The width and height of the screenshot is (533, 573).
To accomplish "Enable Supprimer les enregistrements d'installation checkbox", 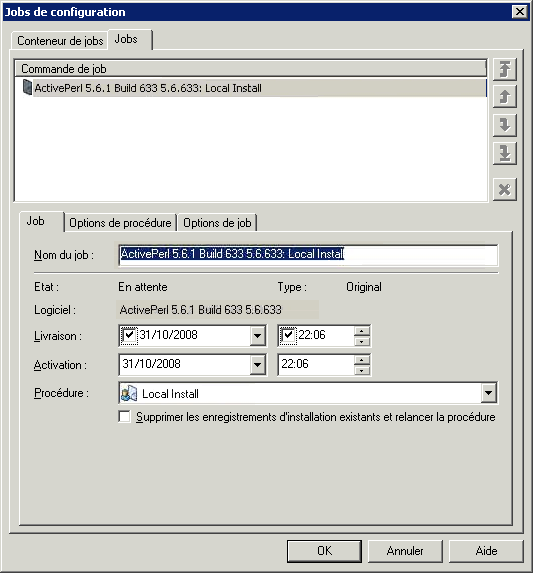I will (124, 417).
